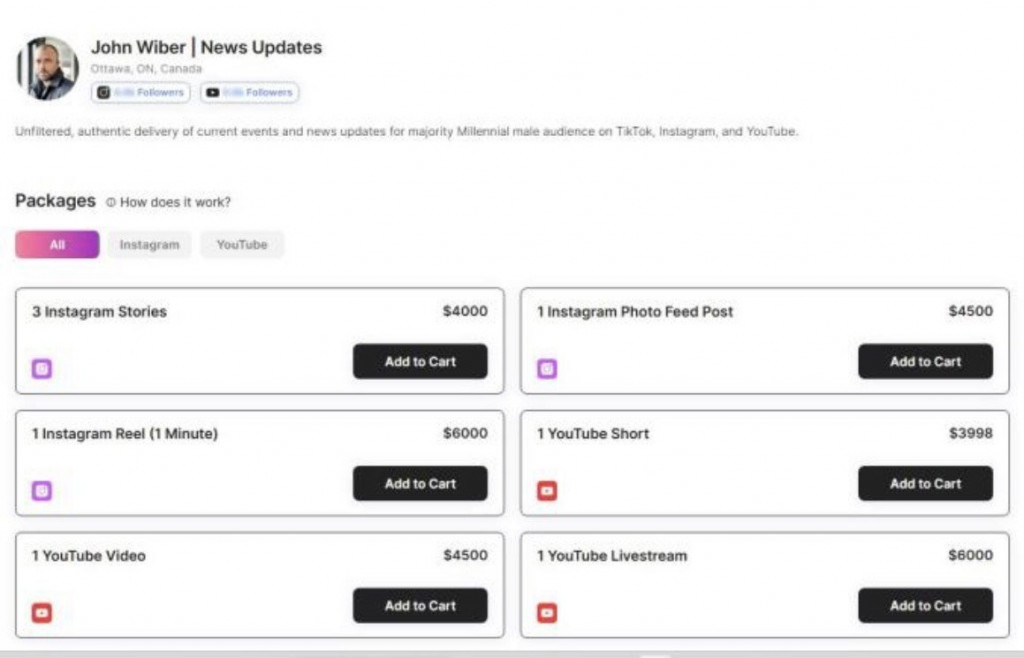Click Instagram icon in Photo Feed Post card
Screen dimensions: 1024x658
(547, 369)
